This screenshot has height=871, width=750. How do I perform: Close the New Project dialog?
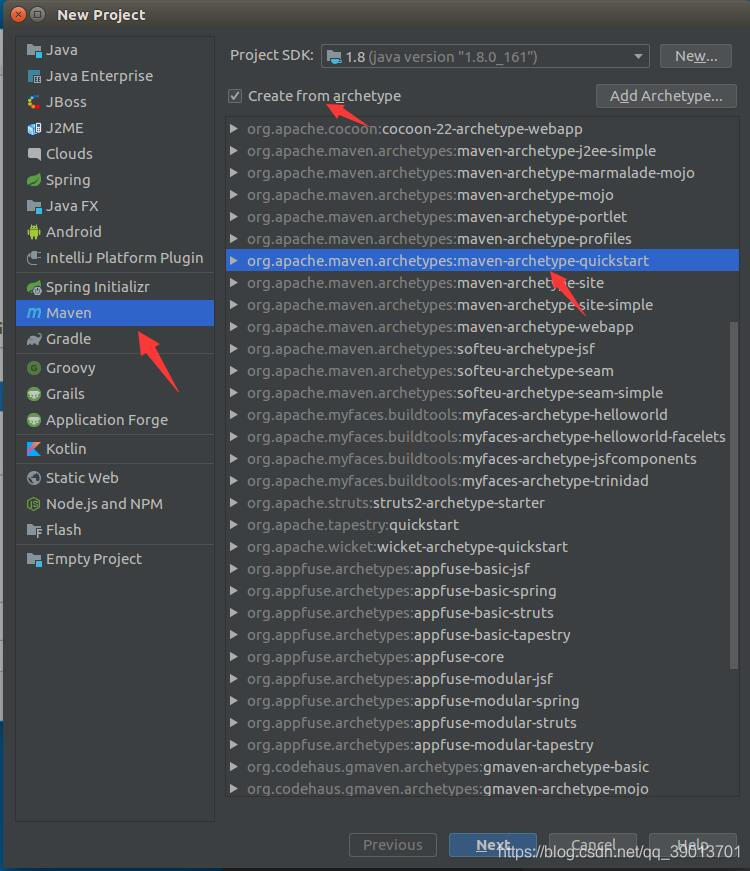(x=18, y=14)
